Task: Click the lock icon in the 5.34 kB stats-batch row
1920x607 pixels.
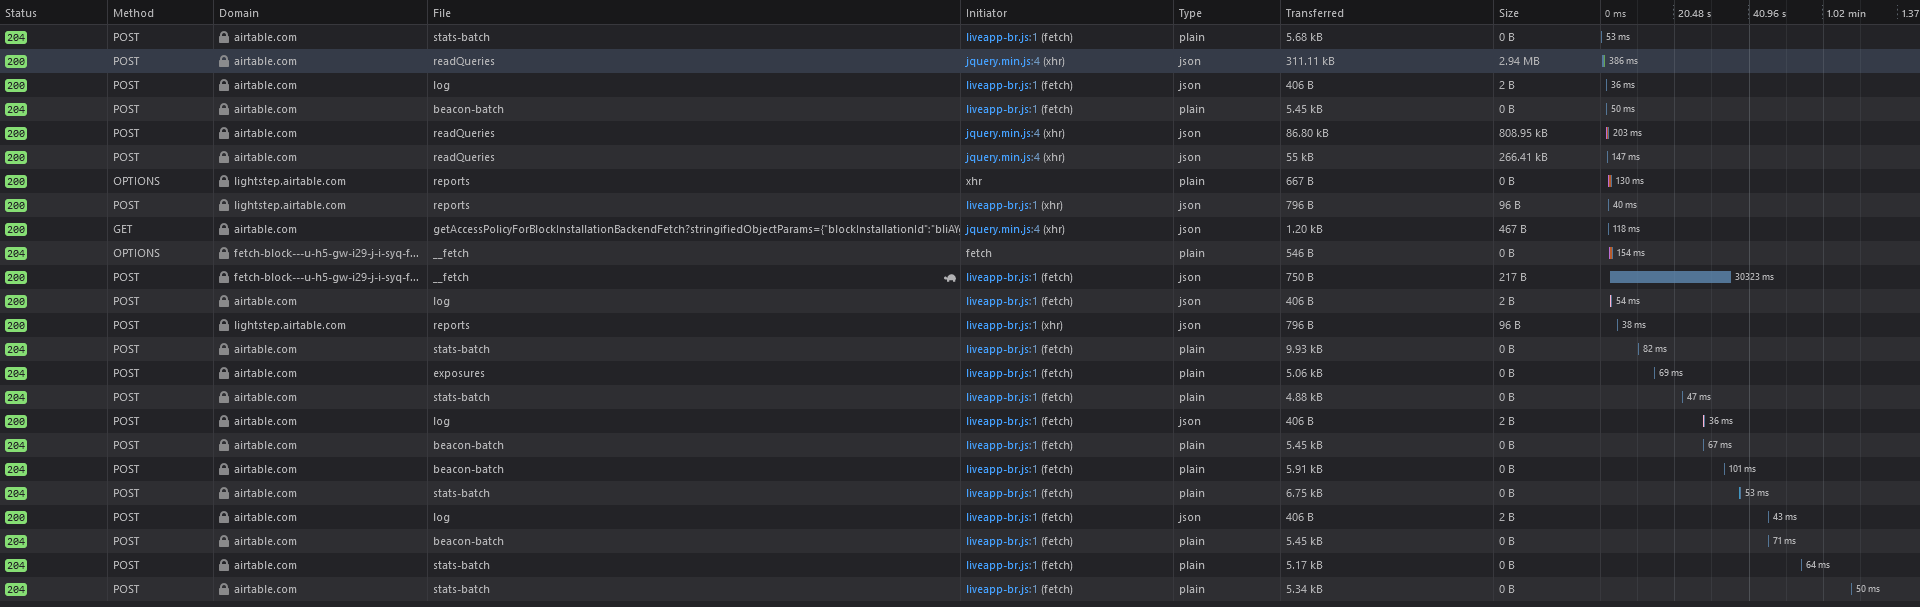Action: (224, 589)
